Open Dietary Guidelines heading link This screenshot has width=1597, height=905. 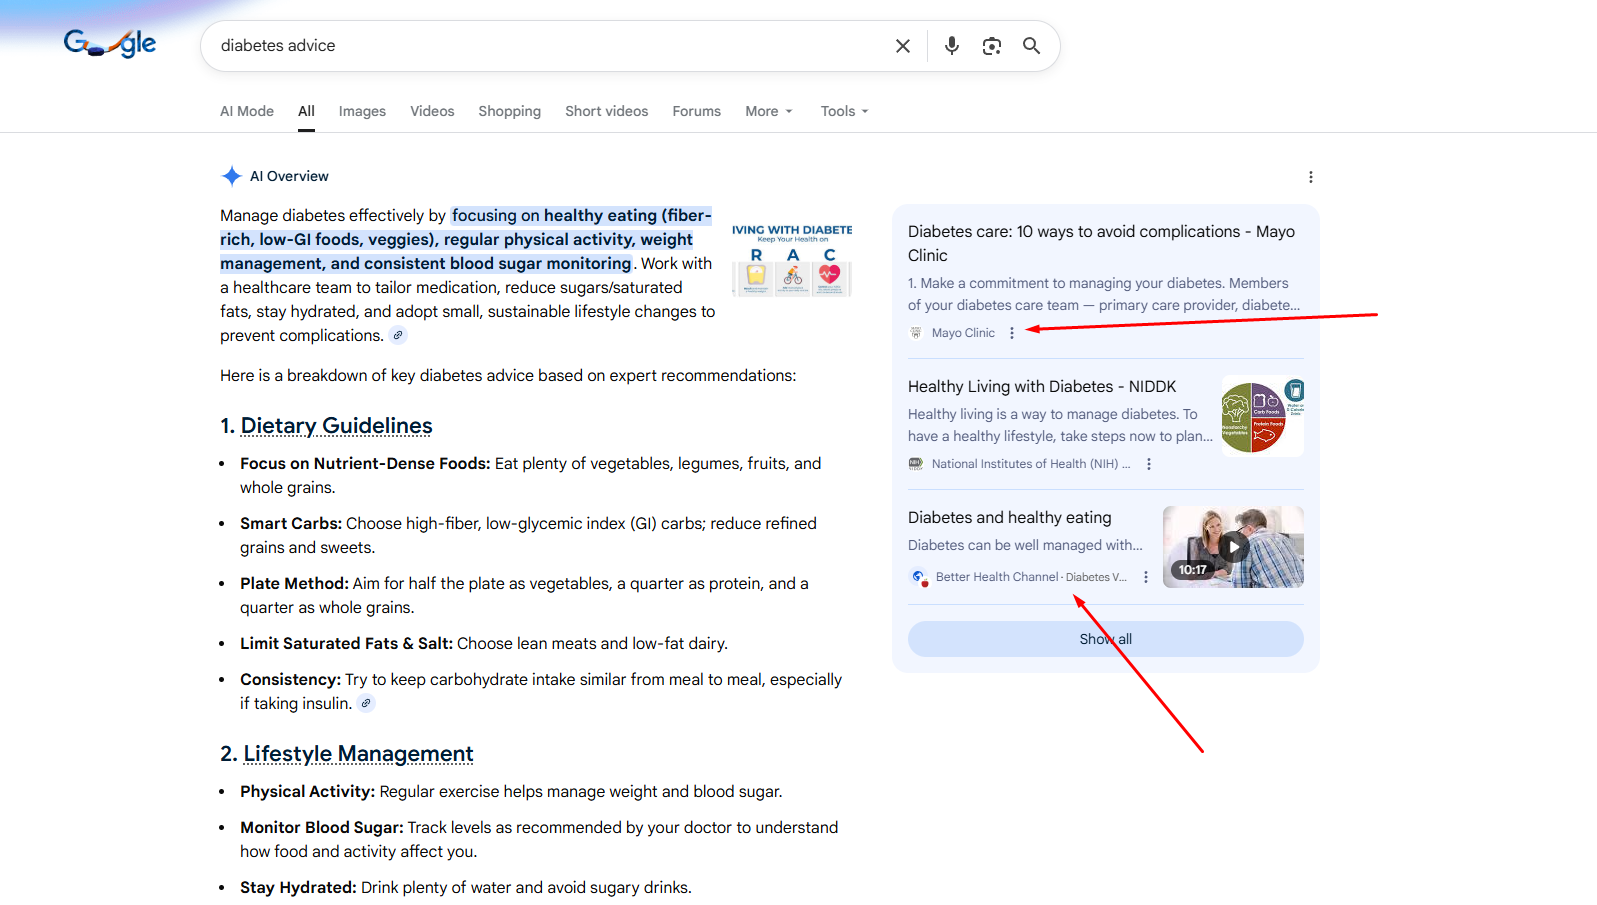point(336,426)
